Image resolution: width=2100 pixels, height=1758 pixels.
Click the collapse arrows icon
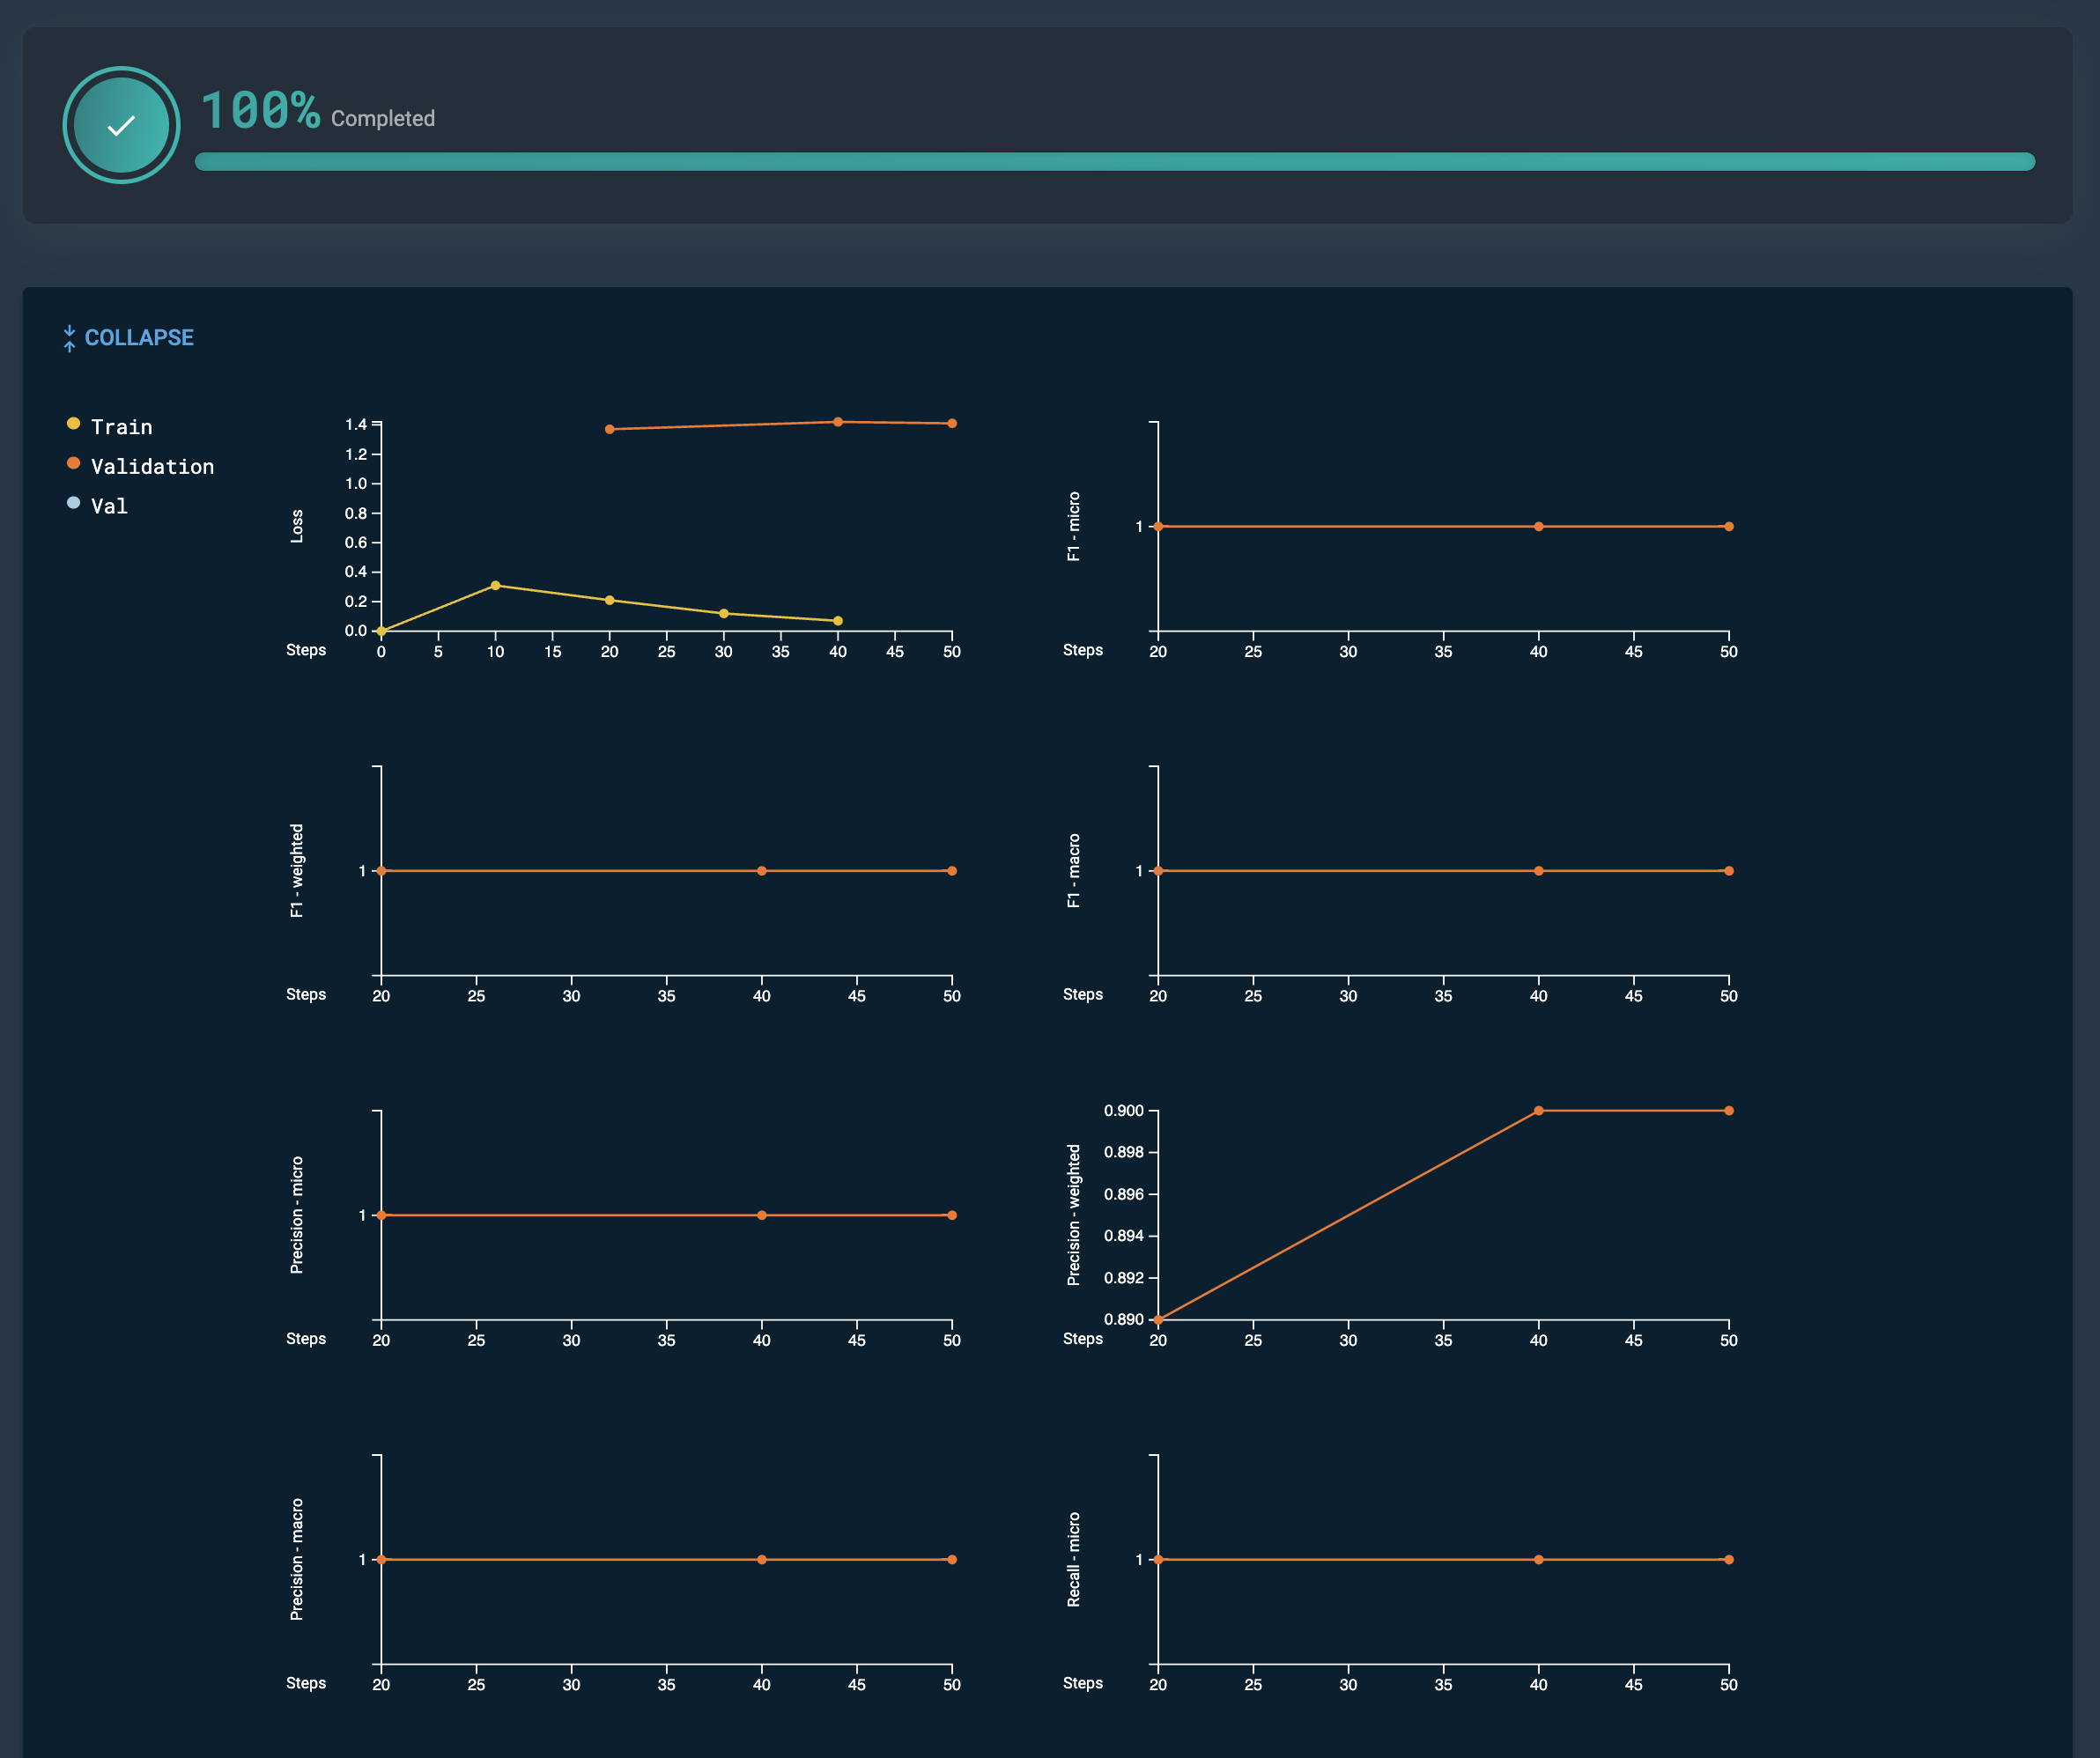coord(69,338)
